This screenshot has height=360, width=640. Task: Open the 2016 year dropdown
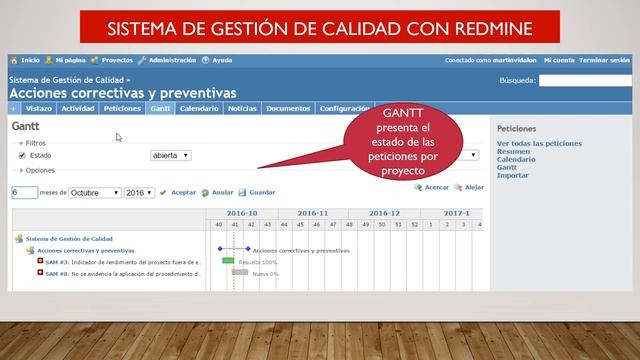(139, 193)
